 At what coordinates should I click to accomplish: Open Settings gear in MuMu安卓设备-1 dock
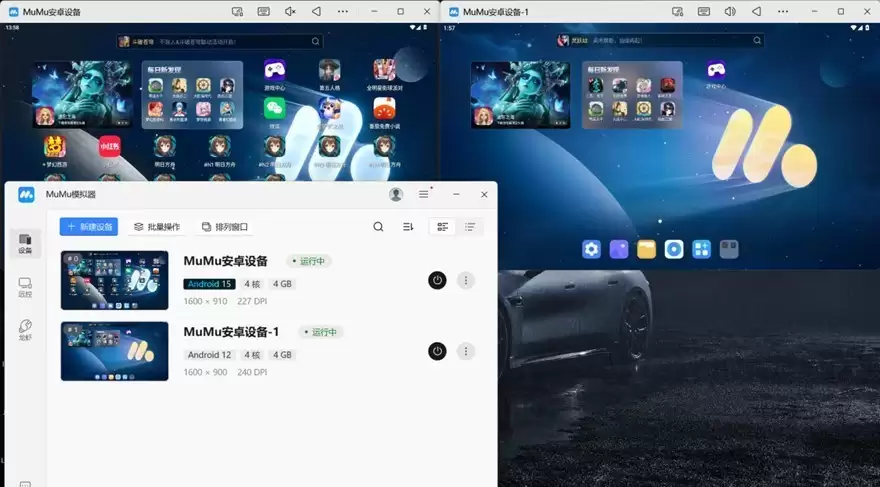(592, 249)
